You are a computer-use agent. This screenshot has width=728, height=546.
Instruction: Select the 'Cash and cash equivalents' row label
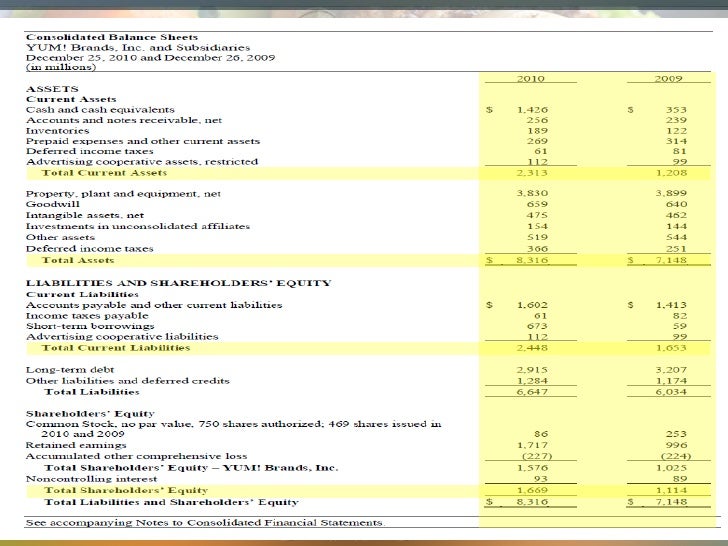[x=100, y=110]
